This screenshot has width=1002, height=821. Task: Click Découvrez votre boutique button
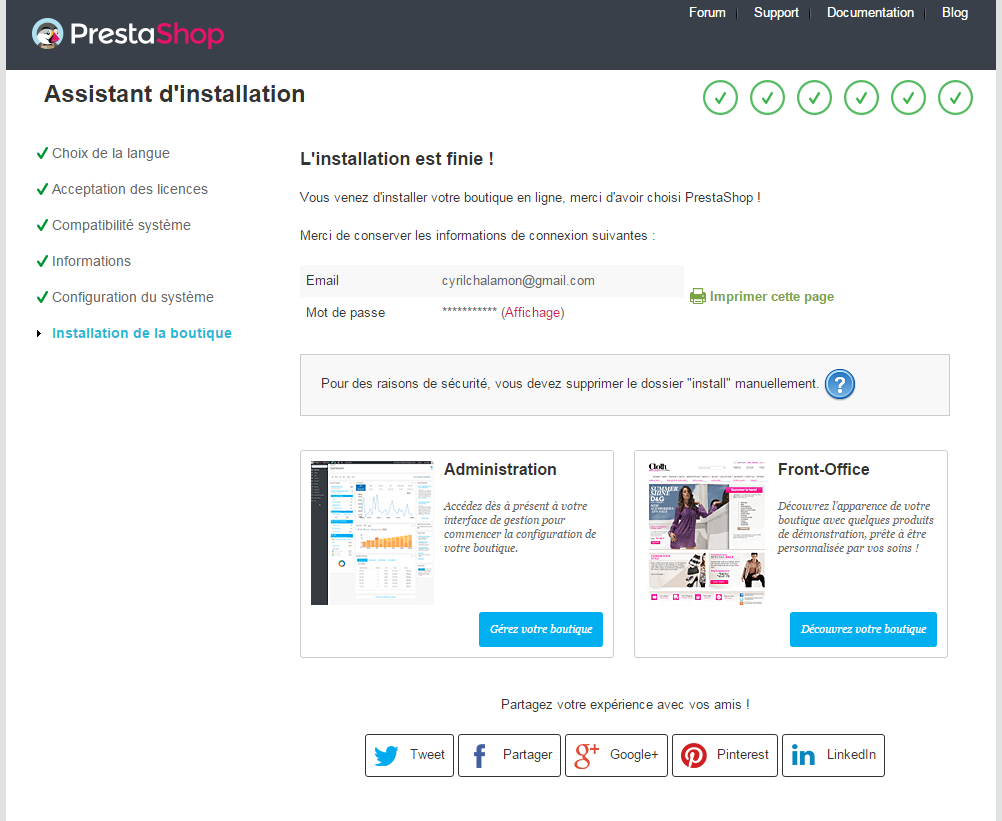point(863,629)
